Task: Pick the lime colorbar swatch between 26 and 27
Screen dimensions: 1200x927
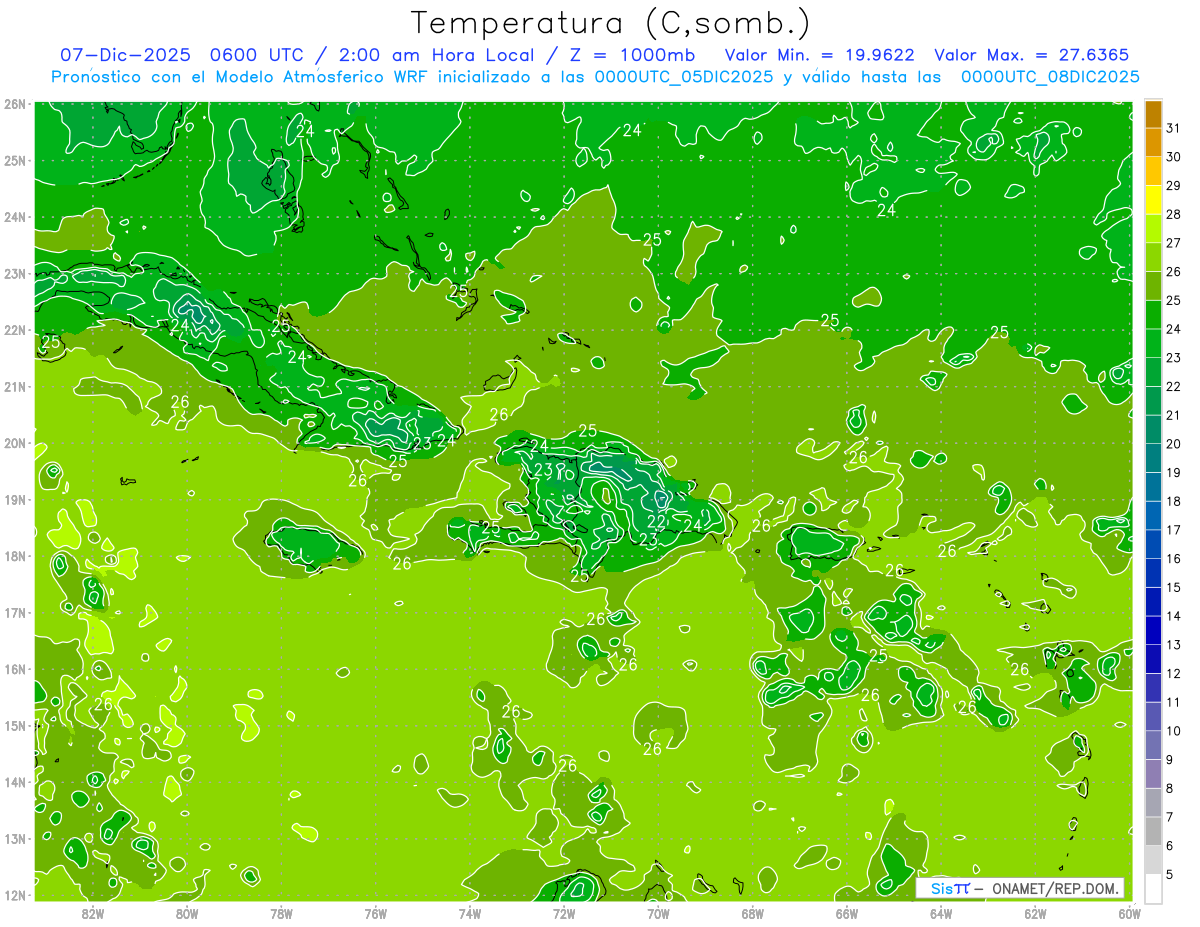Action: (x=1153, y=257)
